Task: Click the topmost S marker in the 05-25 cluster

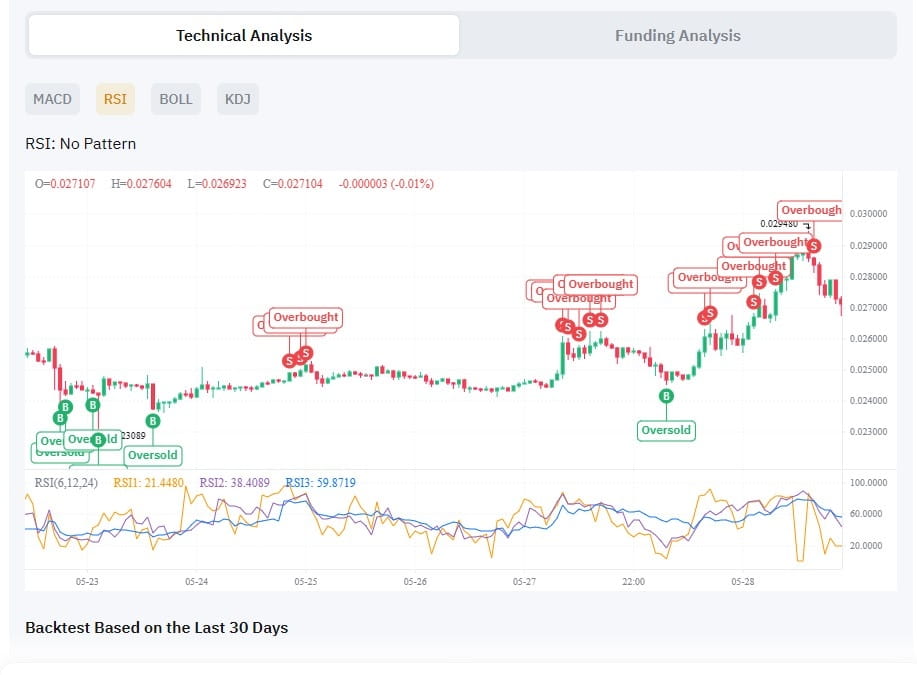Action: point(306,352)
